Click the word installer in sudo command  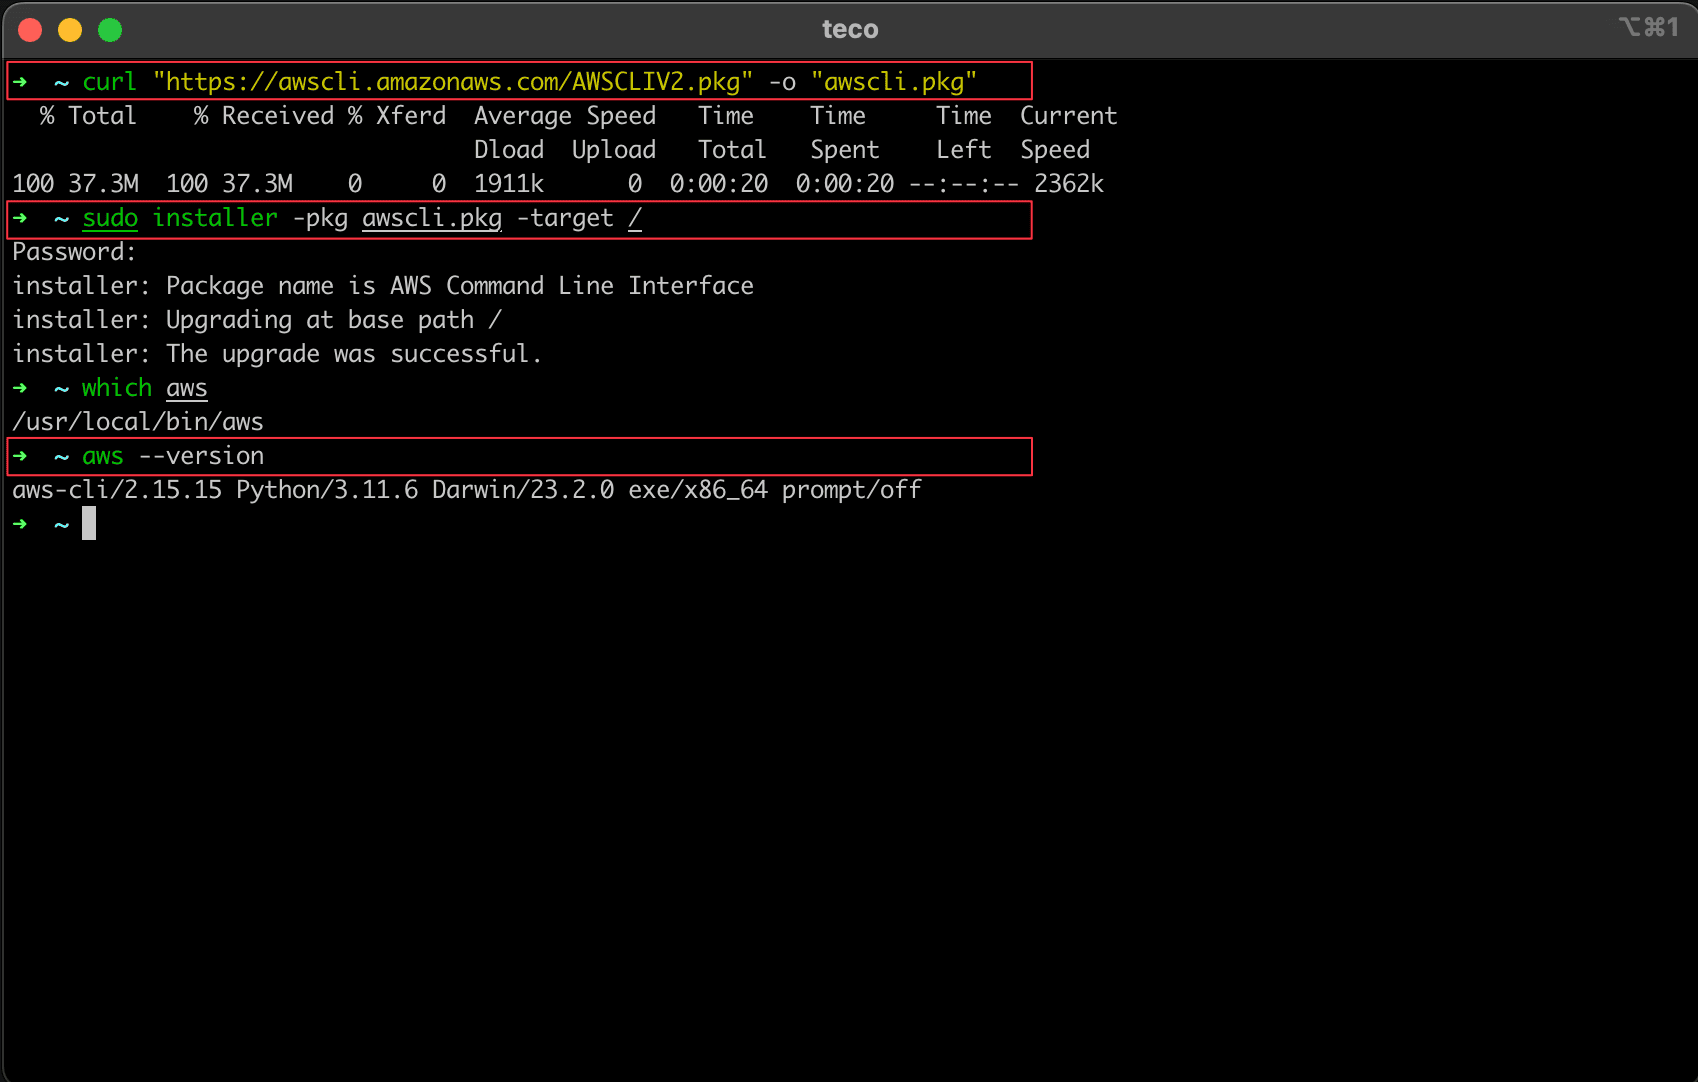[215, 218]
